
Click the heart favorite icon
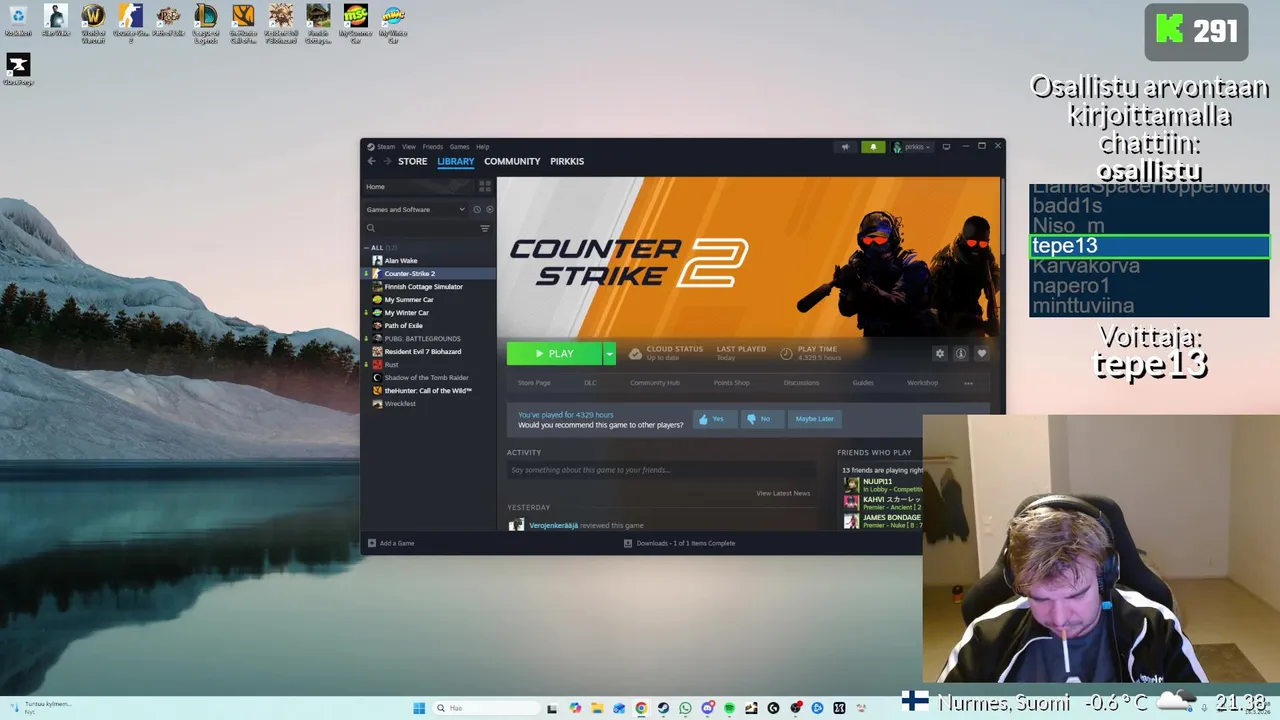[x=981, y=353]
